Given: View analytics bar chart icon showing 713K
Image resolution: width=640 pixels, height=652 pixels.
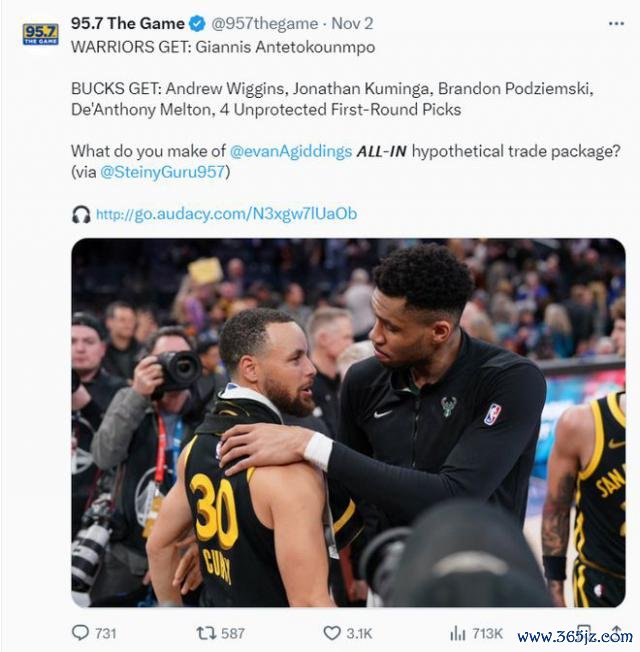Looking at the screenshot, I should coord(457,633).
